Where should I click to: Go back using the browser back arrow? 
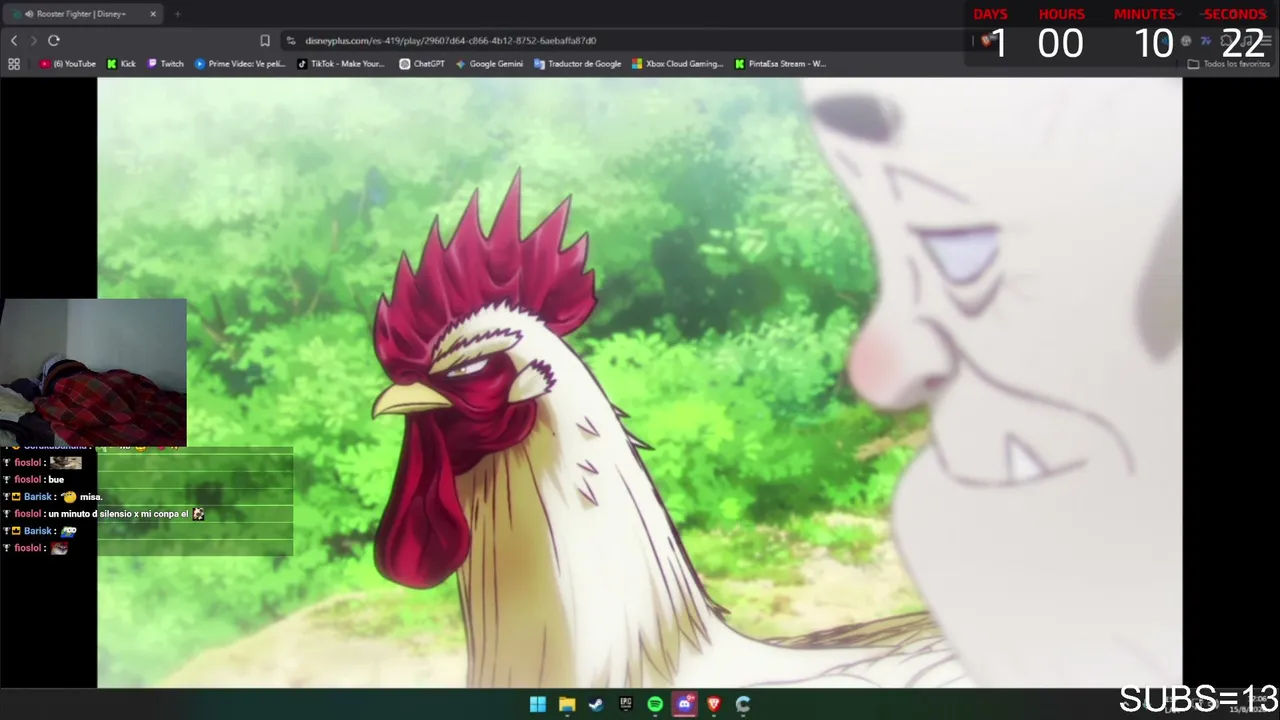(14, 40)
